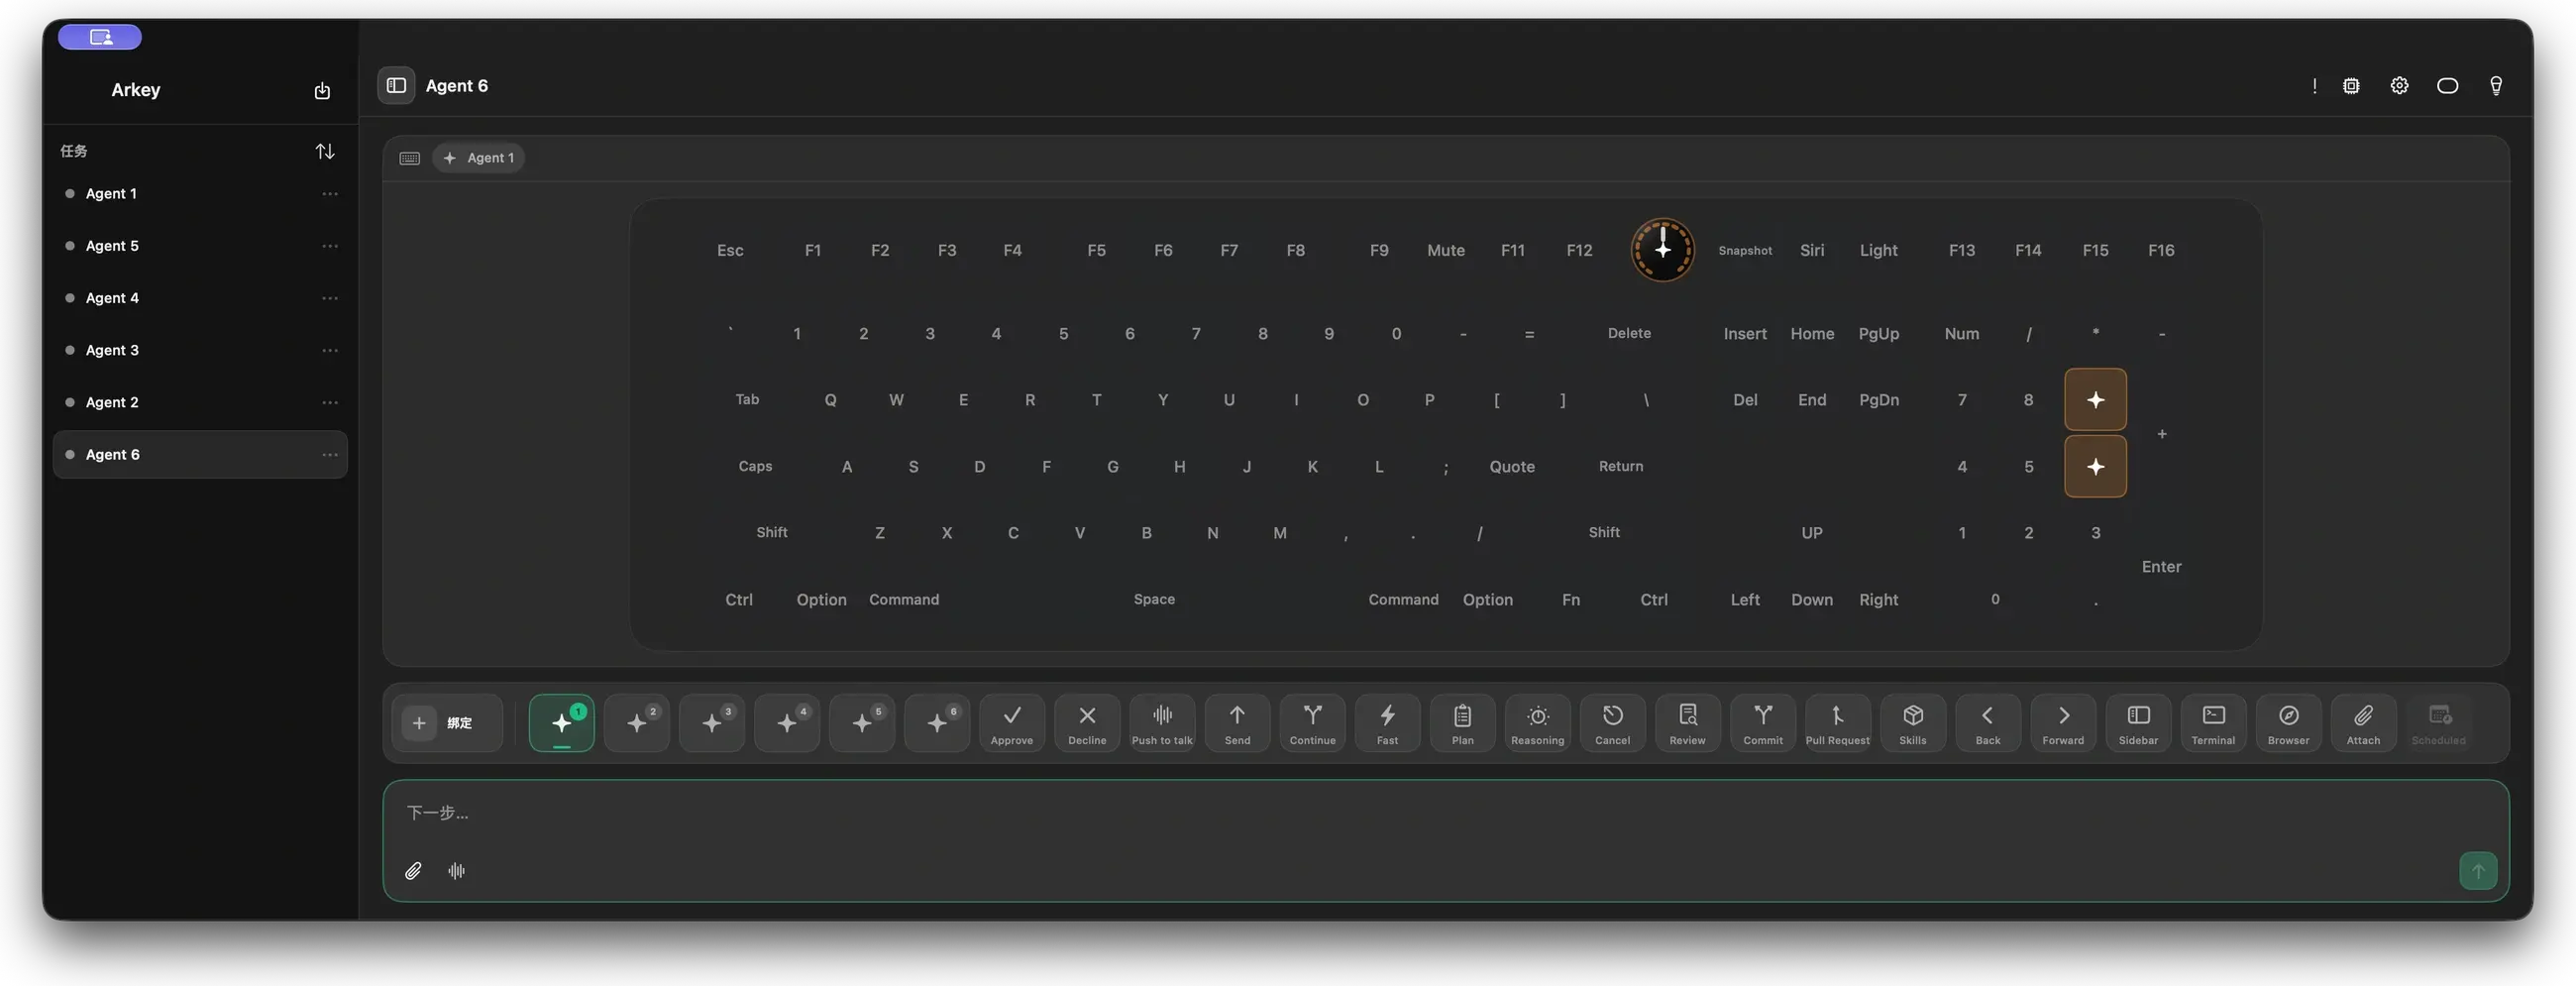2576x986 pixels.
Task: Toggle the orange sparkle key next to 8
Action: tap(2095, 399)
